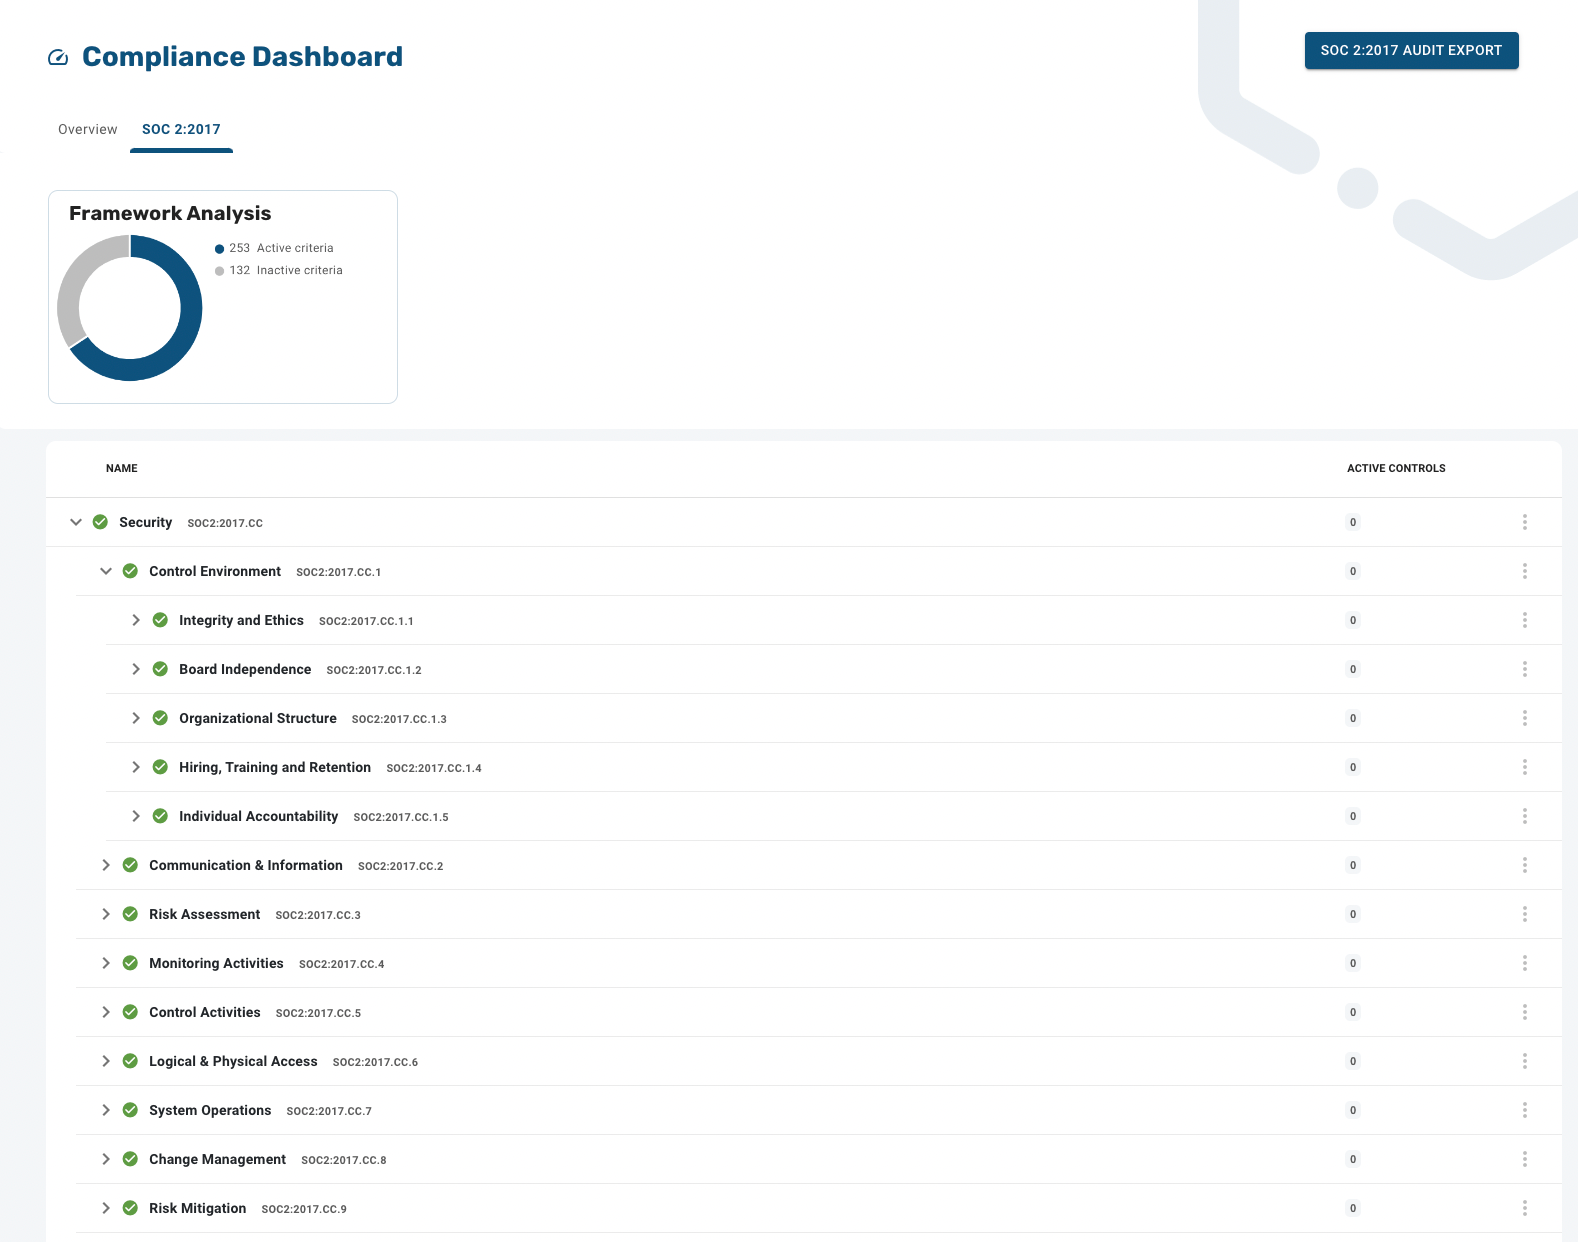Click green check icon for System Operations

(130, 1110)
